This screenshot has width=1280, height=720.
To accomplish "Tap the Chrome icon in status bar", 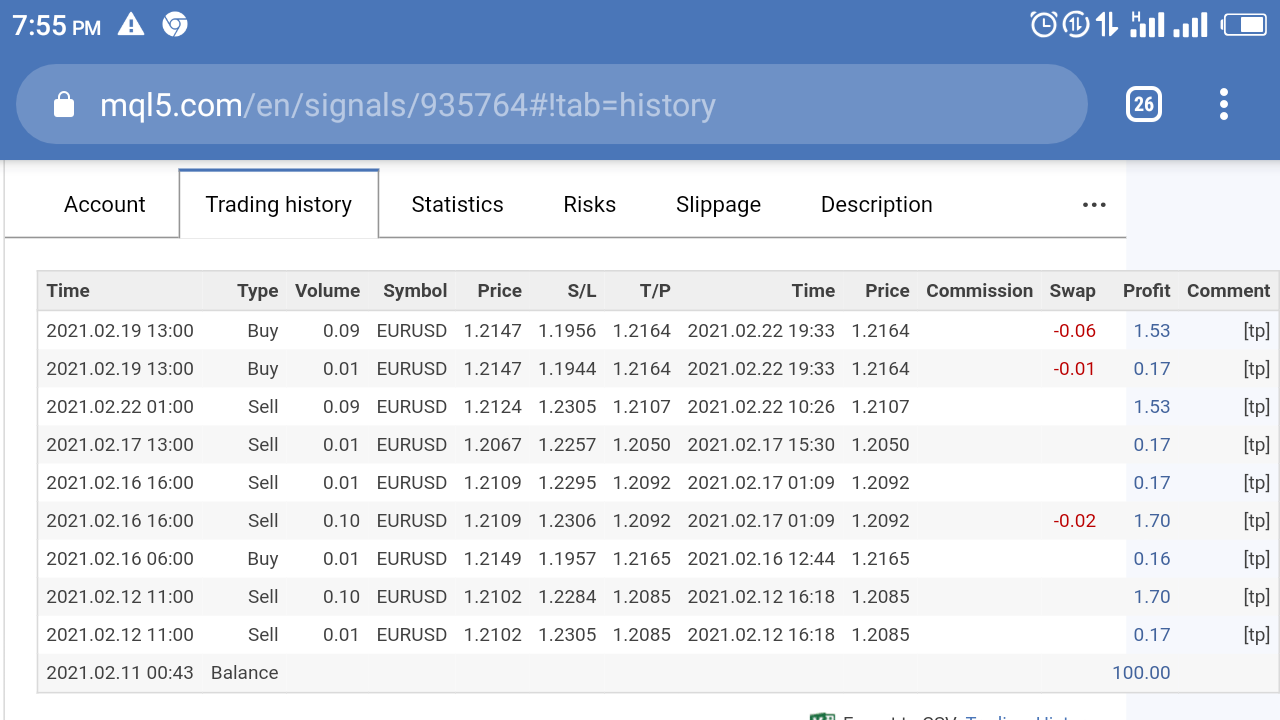I will 175,25.
